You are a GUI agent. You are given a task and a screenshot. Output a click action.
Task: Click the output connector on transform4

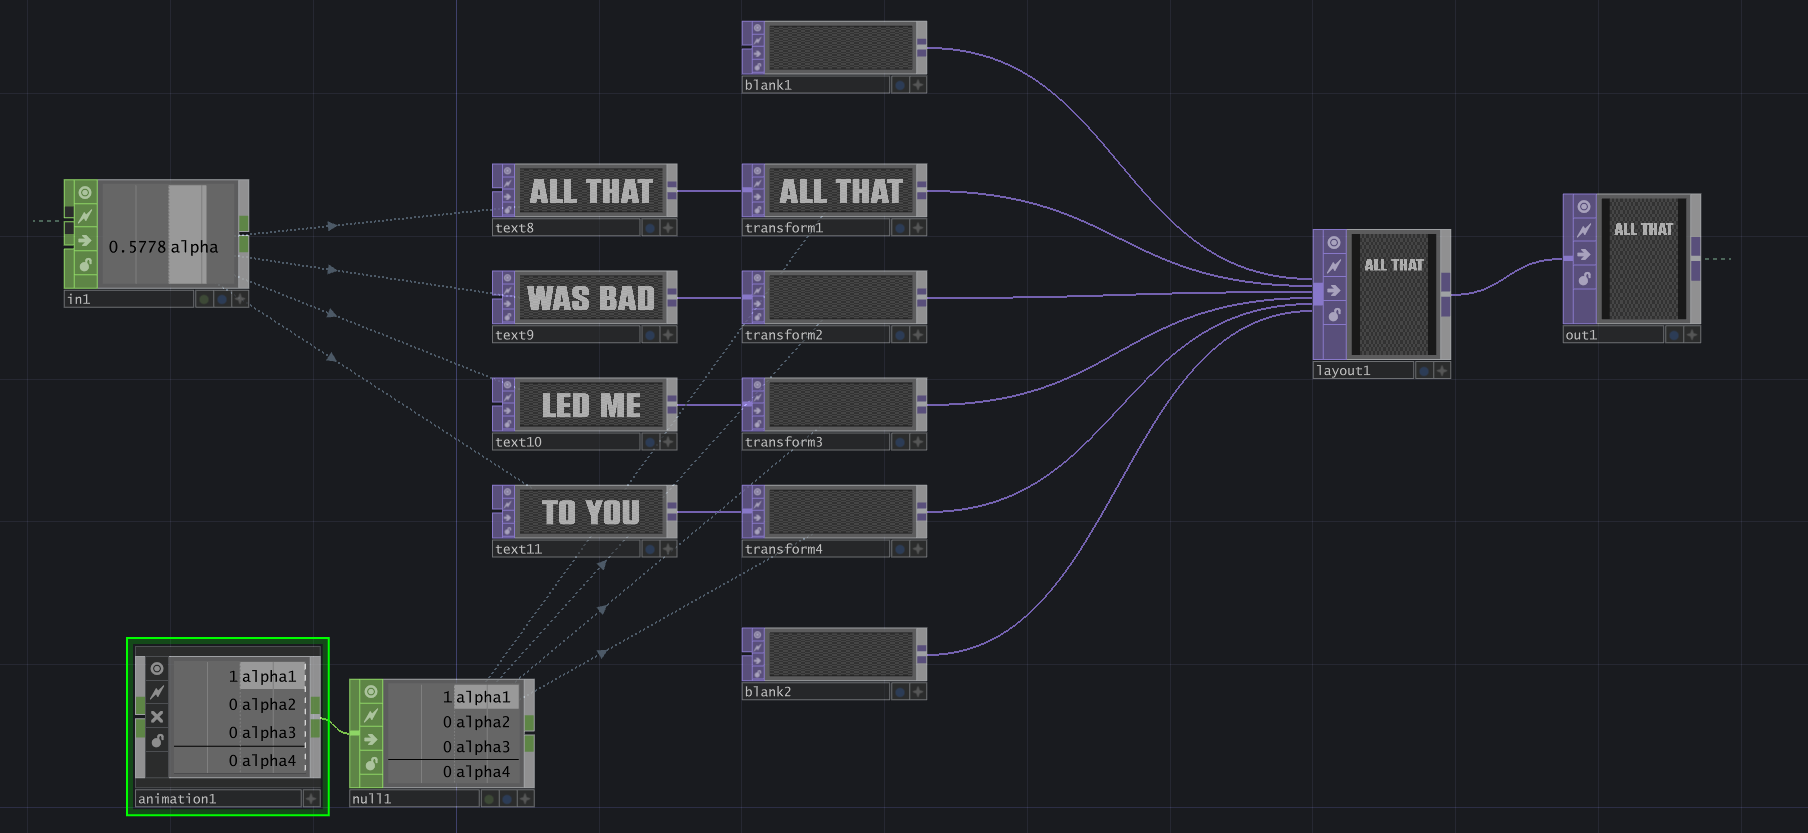[921, 512]
